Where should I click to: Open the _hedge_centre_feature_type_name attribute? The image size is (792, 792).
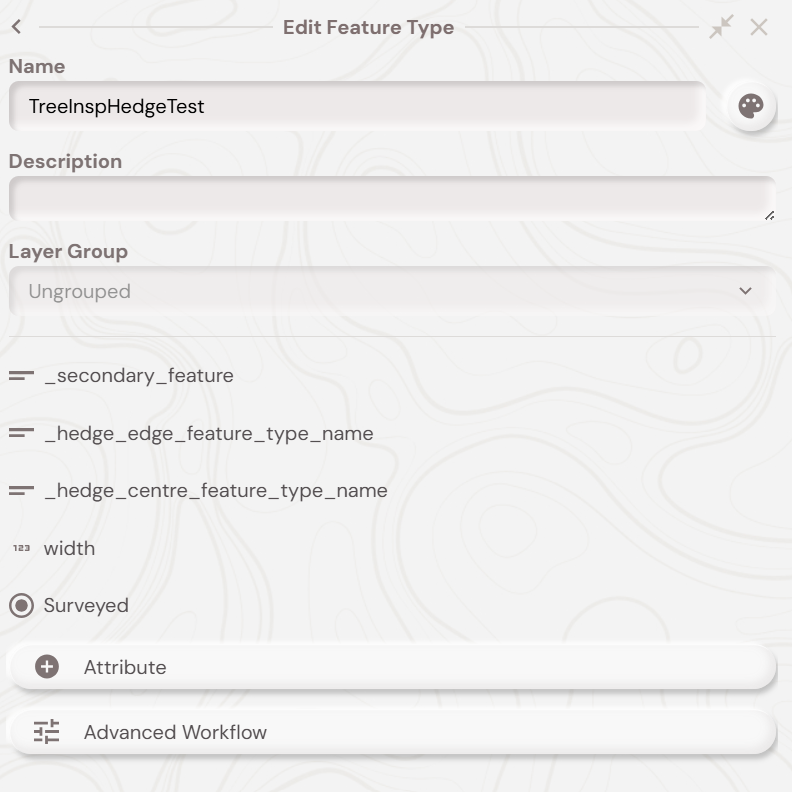tap(216, 491)
